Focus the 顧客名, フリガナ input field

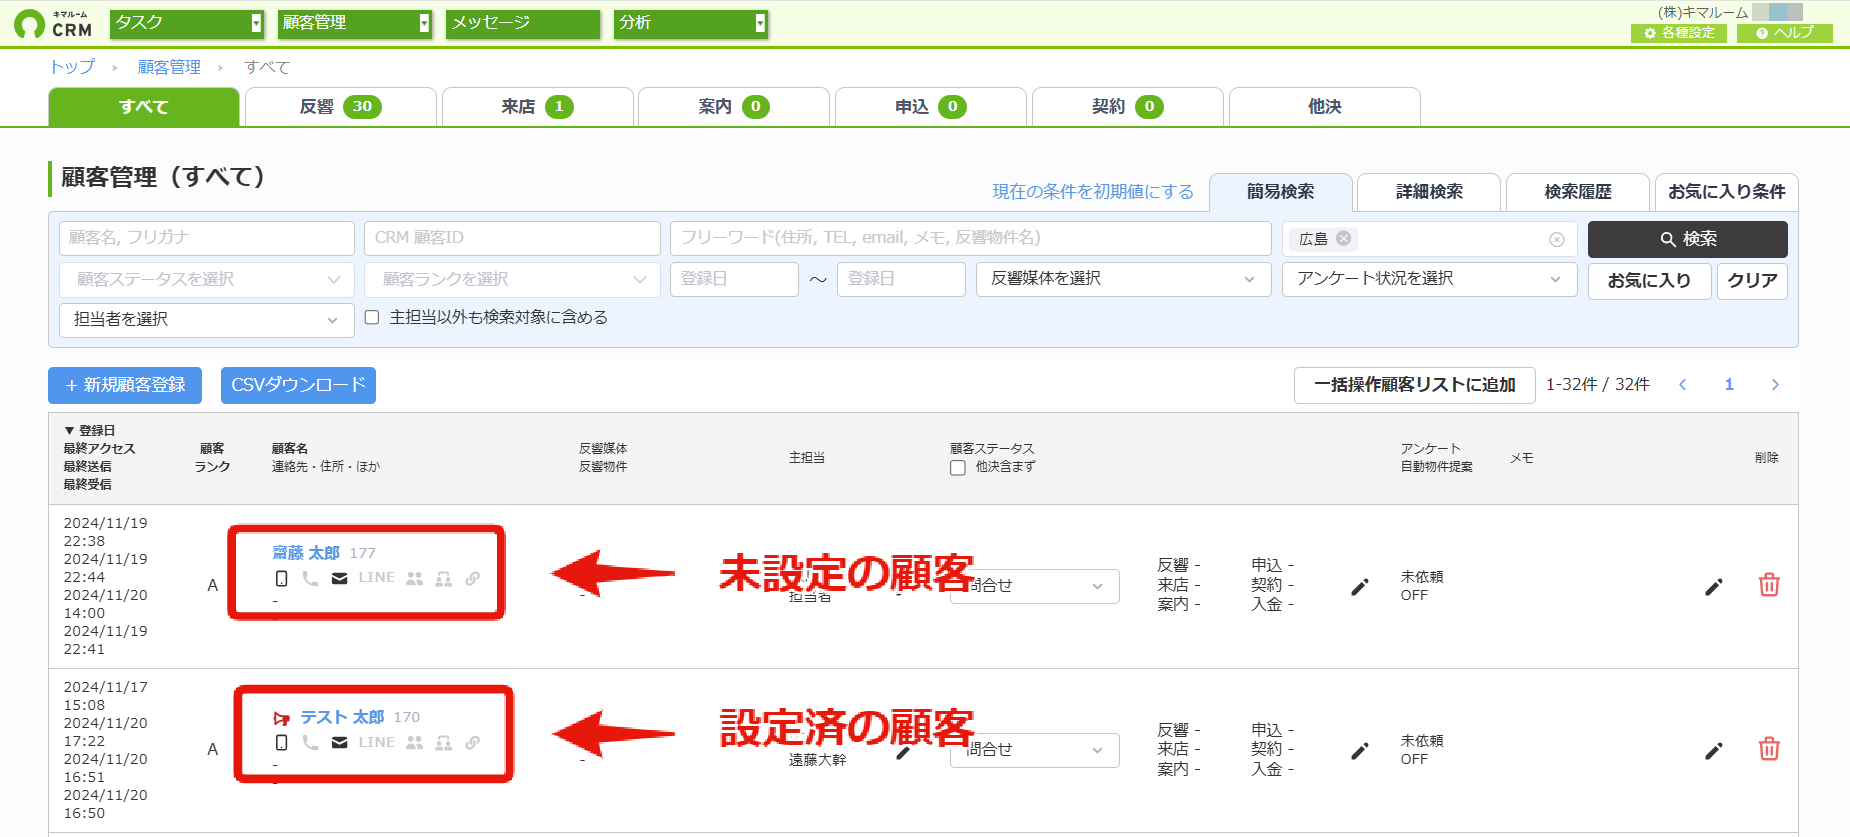[x=207, y=238]
